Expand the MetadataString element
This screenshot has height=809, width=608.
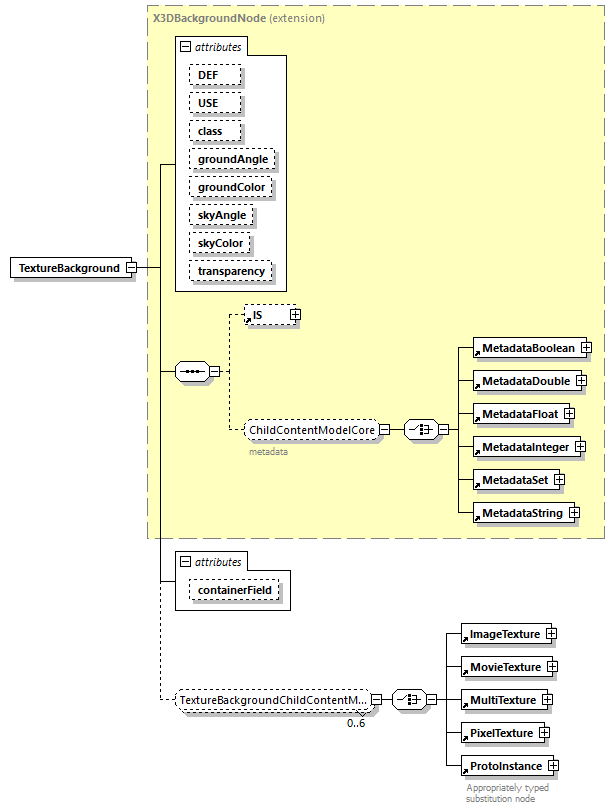[574, 513]
